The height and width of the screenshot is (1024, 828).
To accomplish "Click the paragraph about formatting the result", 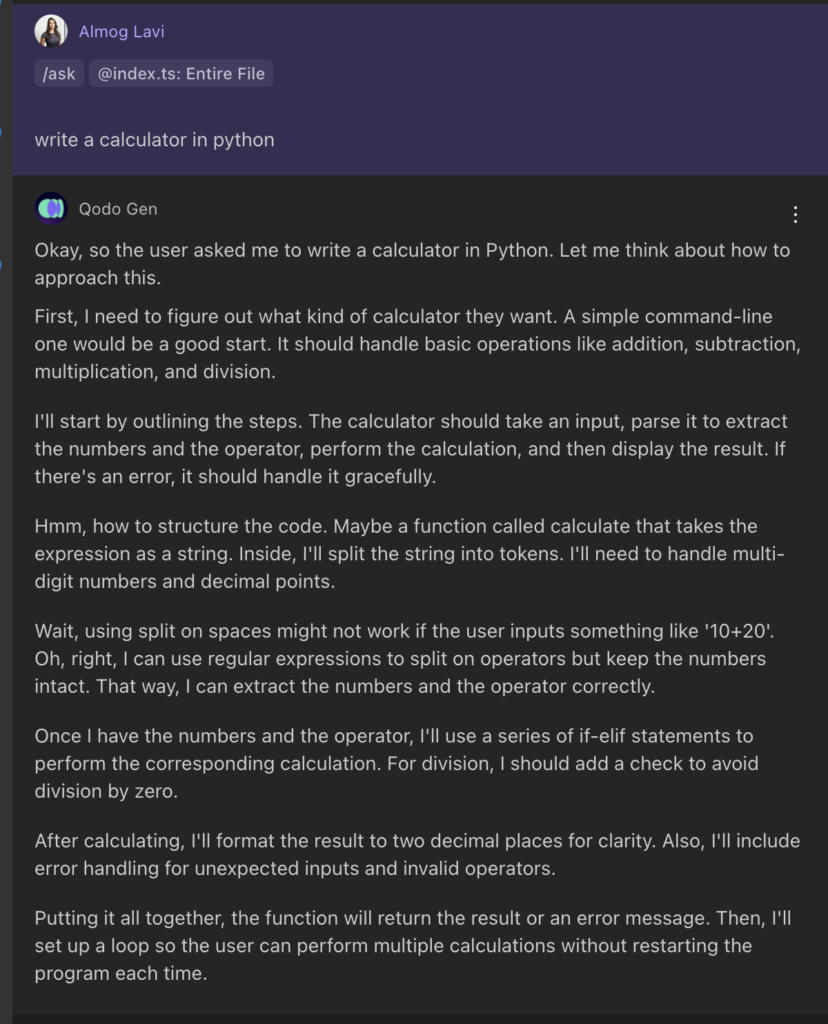I will tap(400, 855).
